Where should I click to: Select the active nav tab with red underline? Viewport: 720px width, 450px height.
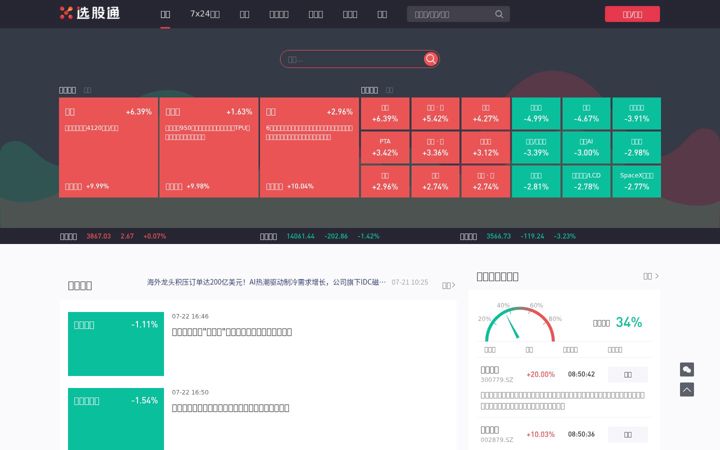[165, 14]
